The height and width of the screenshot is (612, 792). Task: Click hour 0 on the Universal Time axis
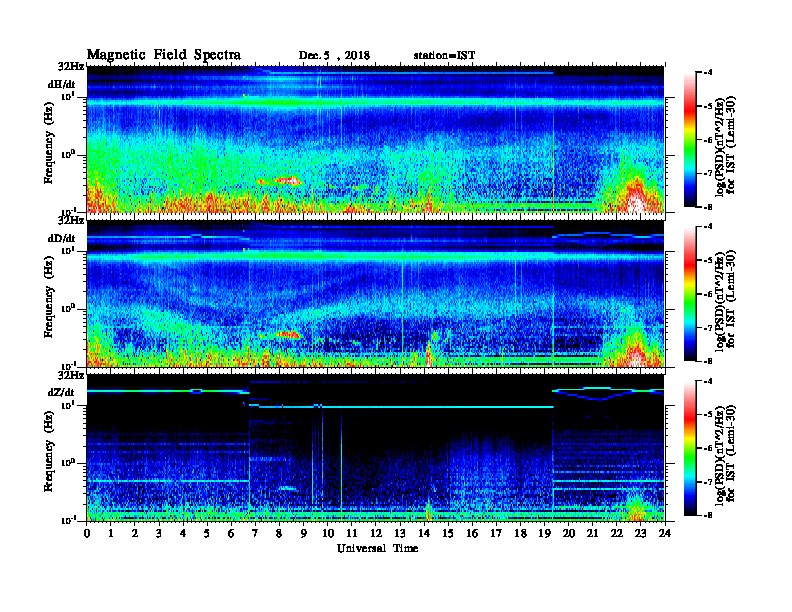pos(87,533)
